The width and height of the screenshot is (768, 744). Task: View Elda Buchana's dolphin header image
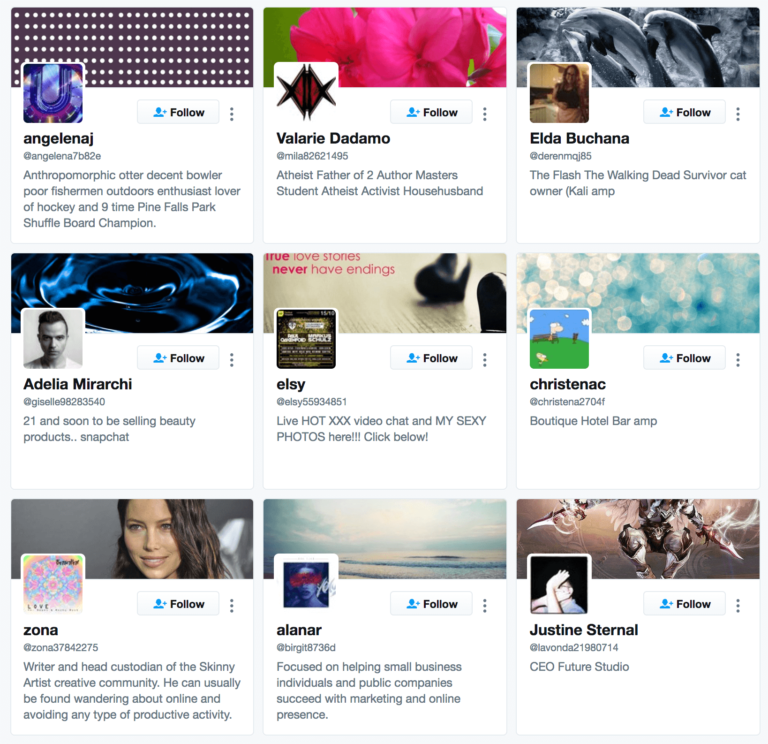tap(638, 48)
